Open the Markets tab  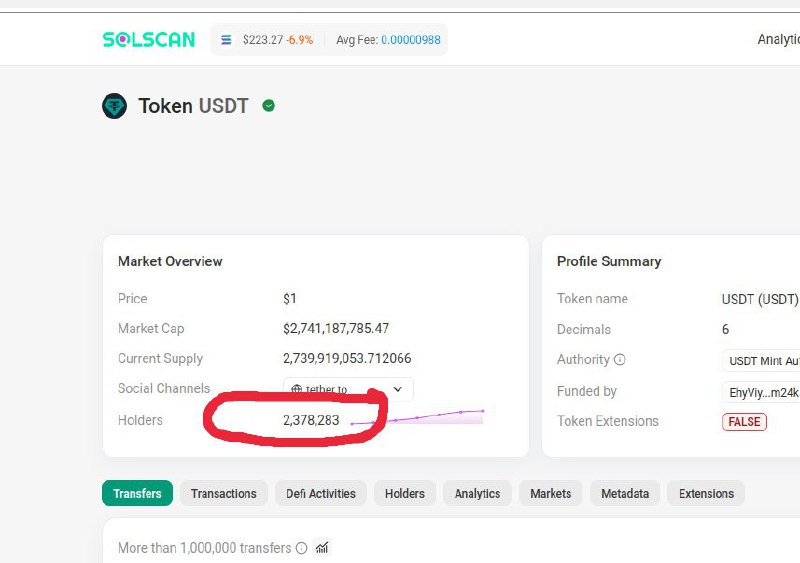pos(550,493)
